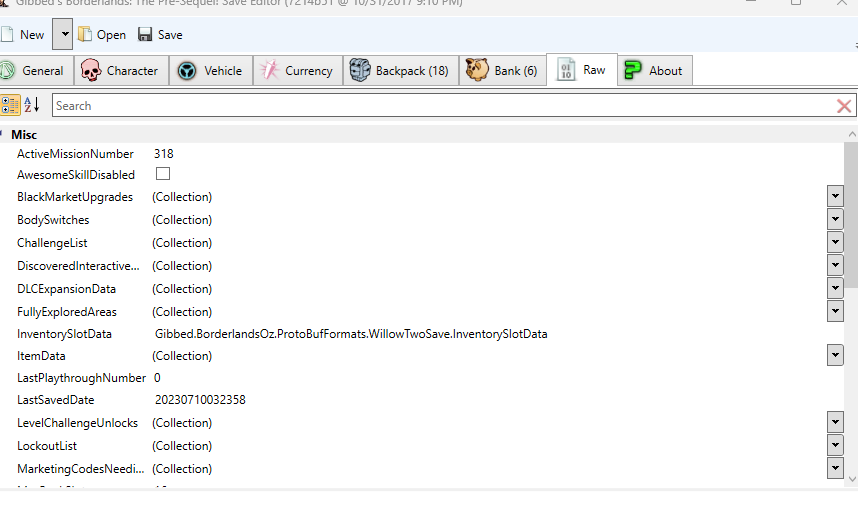
Task: Open the New button dropdown arrow
Action: click(63, 34)
